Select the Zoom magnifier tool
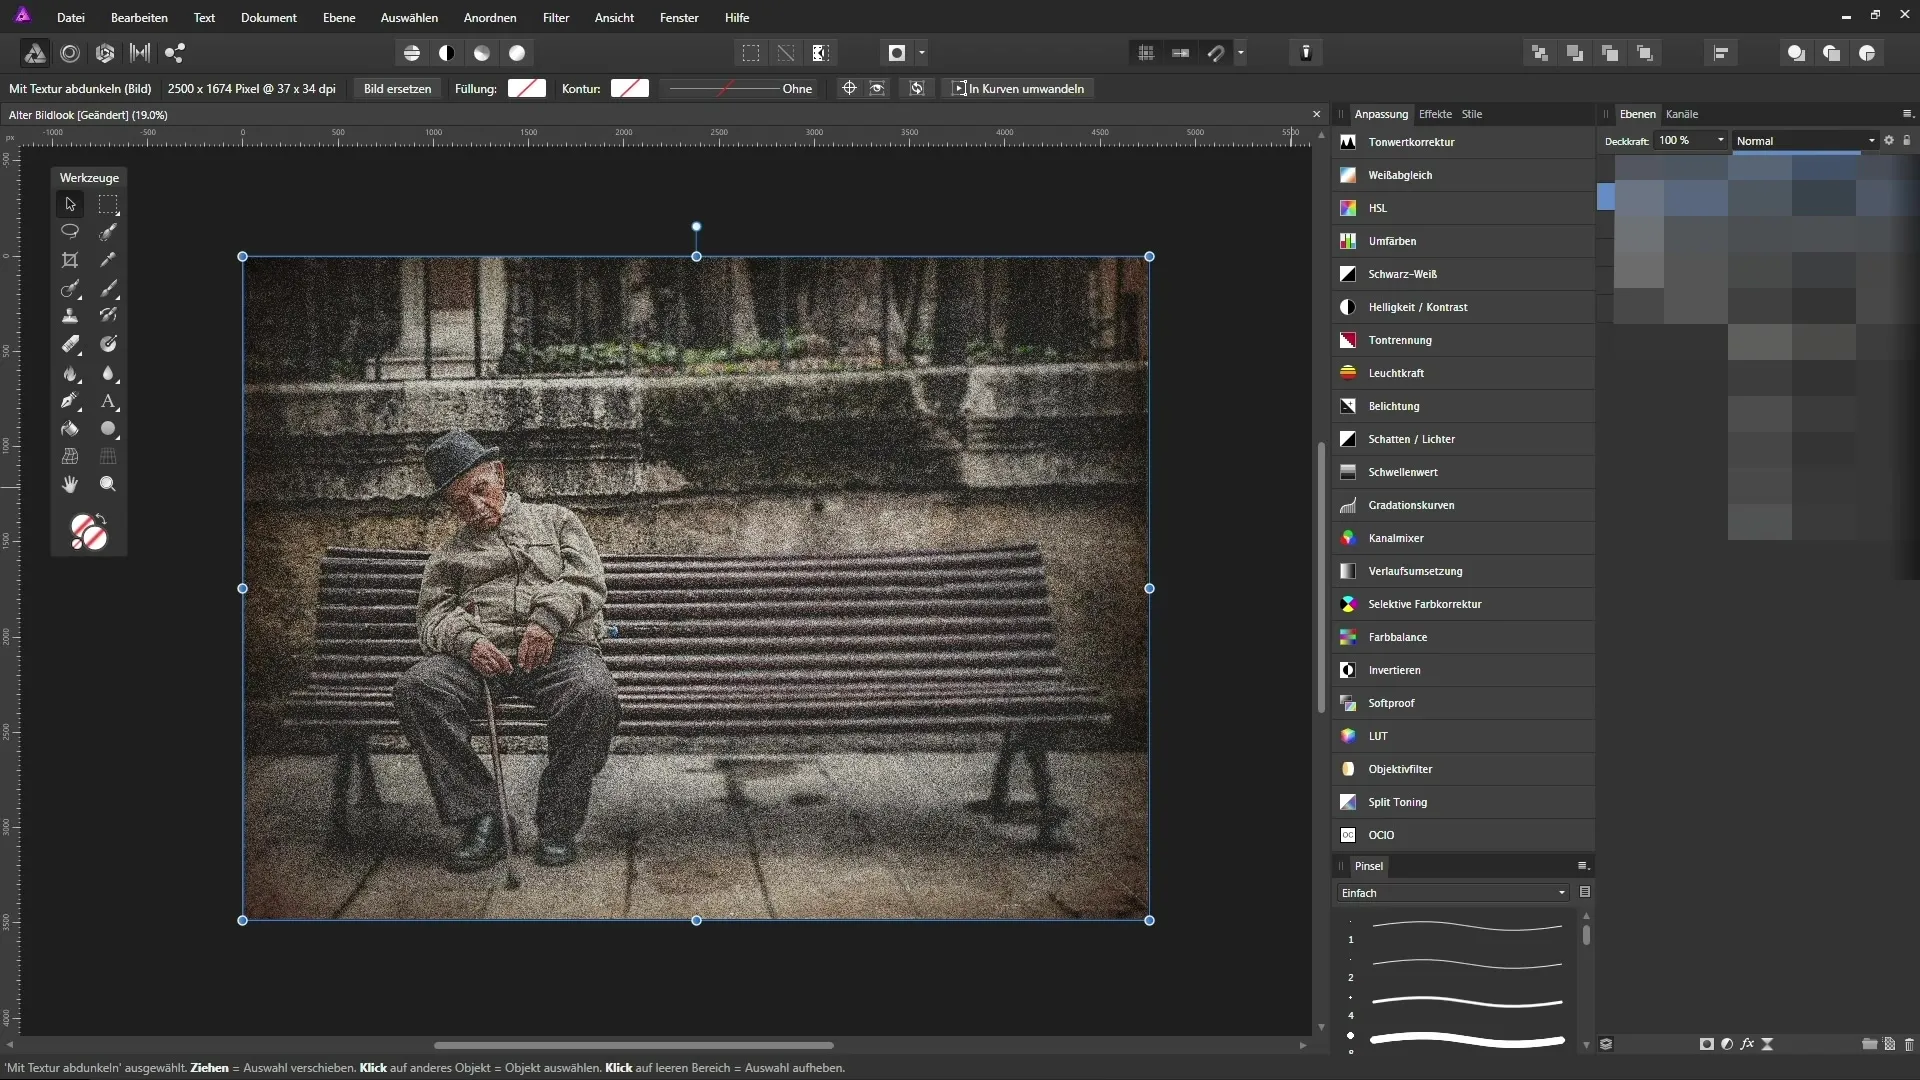Image resolution: width=1920 pixels, height=1080 pixels. 108,484
